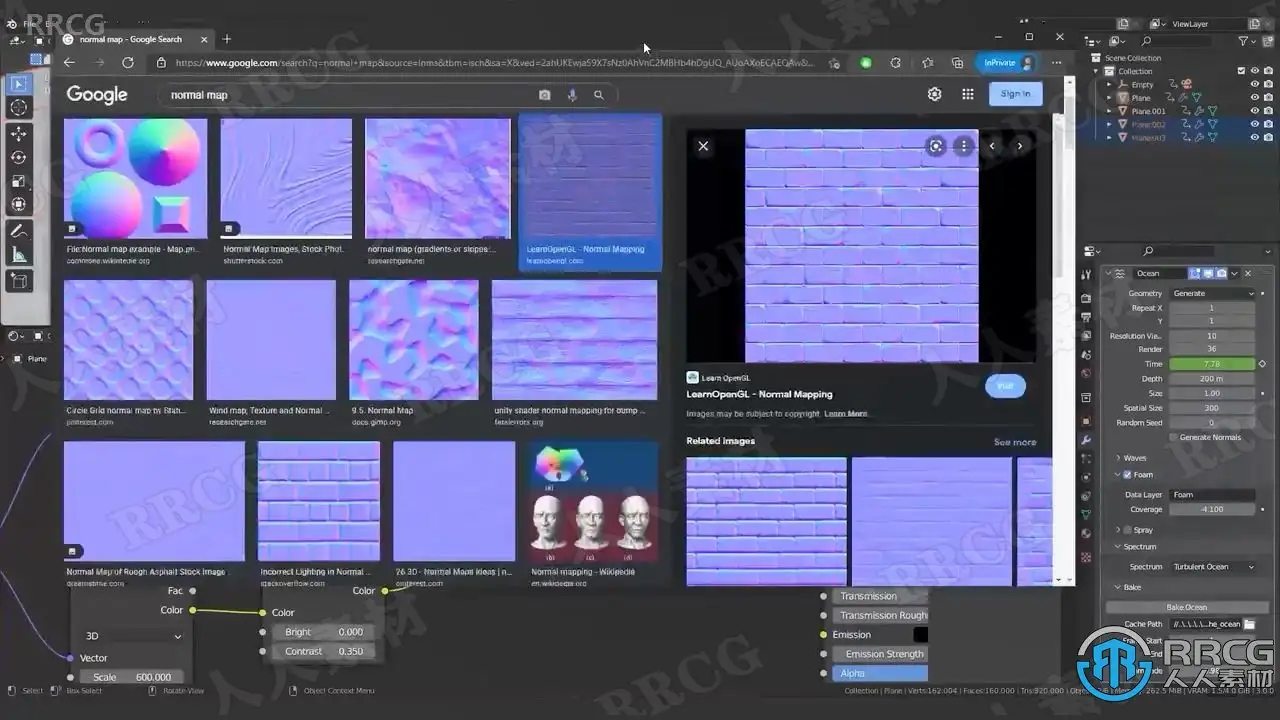This screenshot has width=1280, height=720.
Task: Click the Google search magnifier icon
Action: pyautogui.click(x=599, y=95)
